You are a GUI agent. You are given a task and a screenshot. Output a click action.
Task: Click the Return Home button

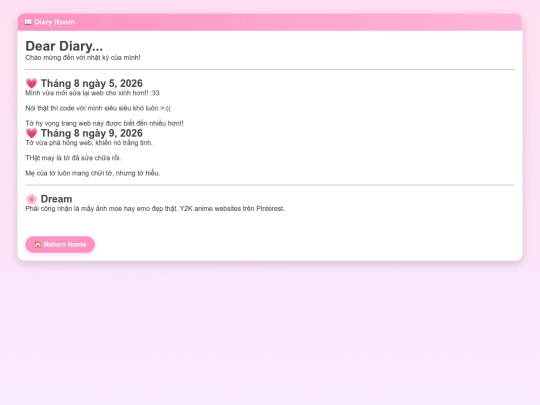pyautogui.click(x=60, y=244)
